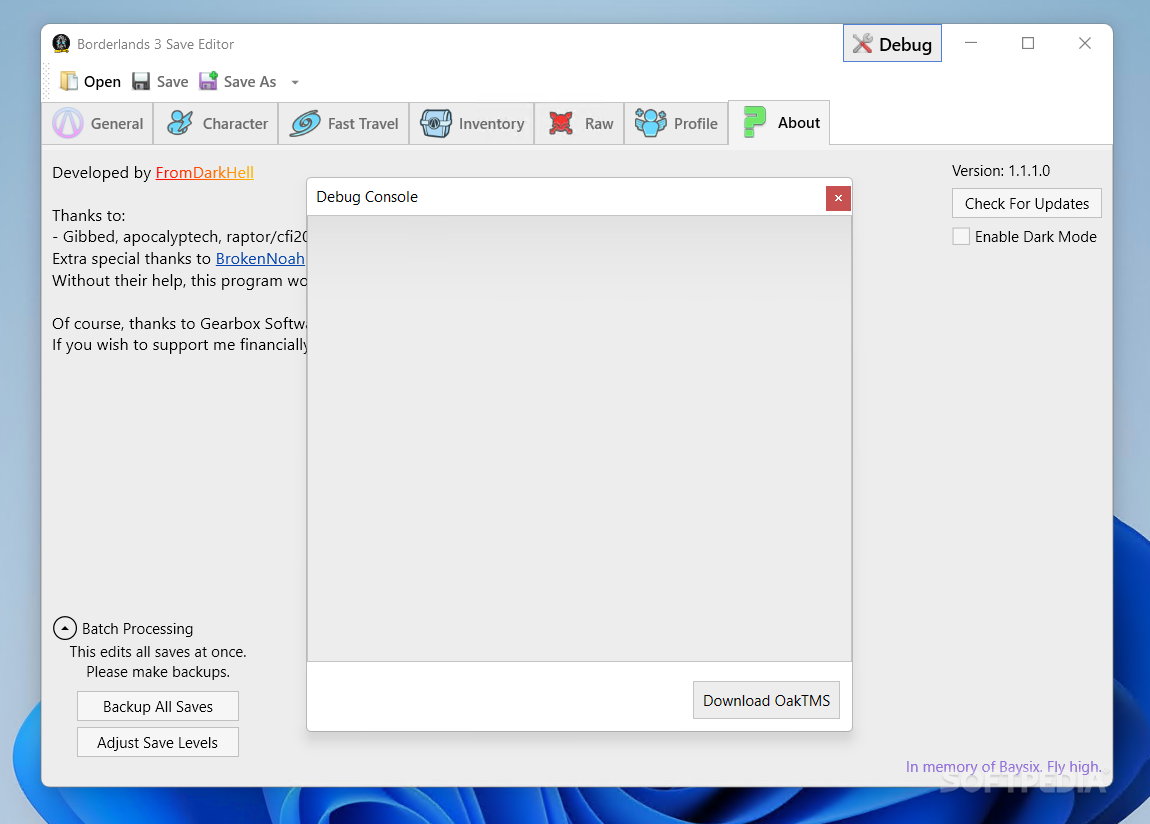Click the Save As icon

coord(208,81)
